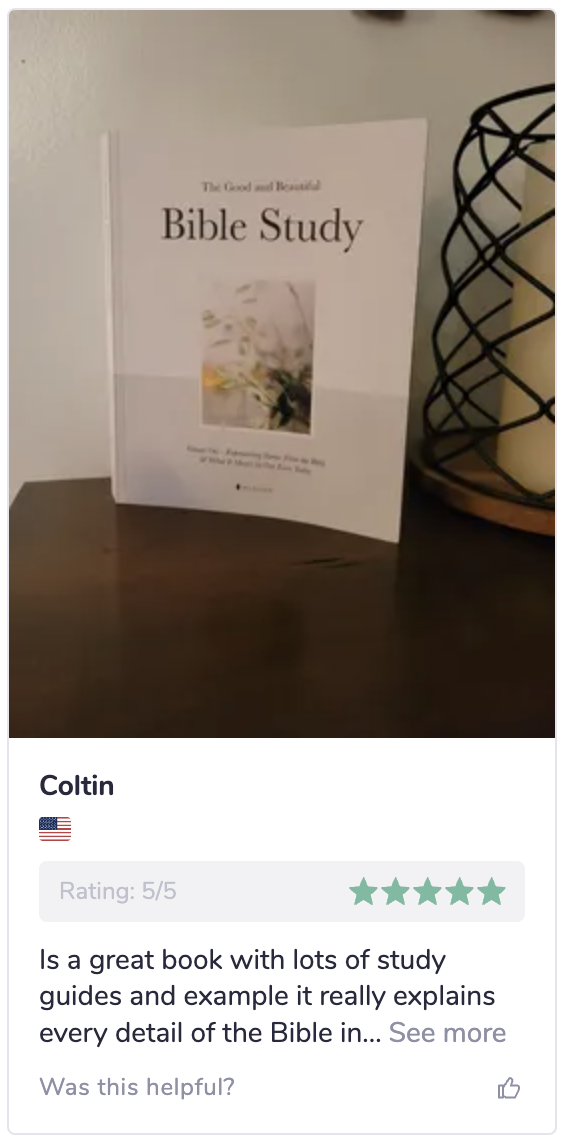
Task: Click reviewer name Coltin
Action: [x=77, y=786]
